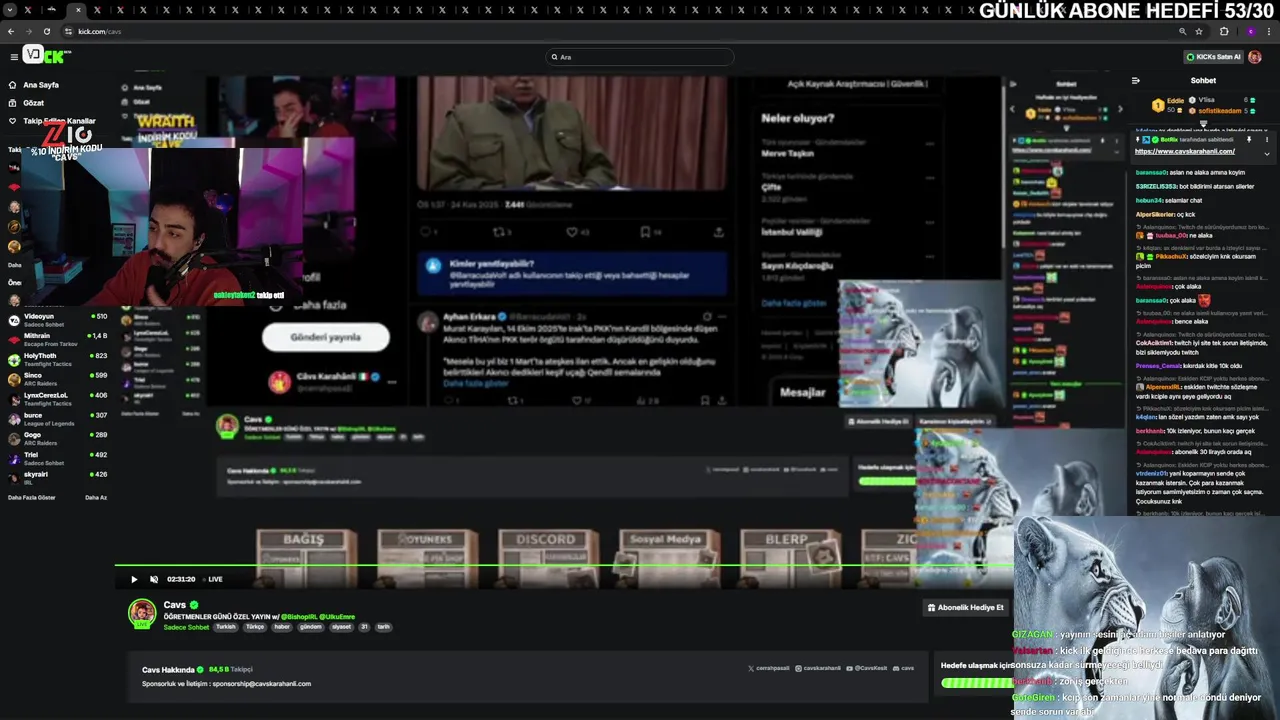The image size is (1280, 720).
Task: Select the haber stream tag
Action: 282,627
